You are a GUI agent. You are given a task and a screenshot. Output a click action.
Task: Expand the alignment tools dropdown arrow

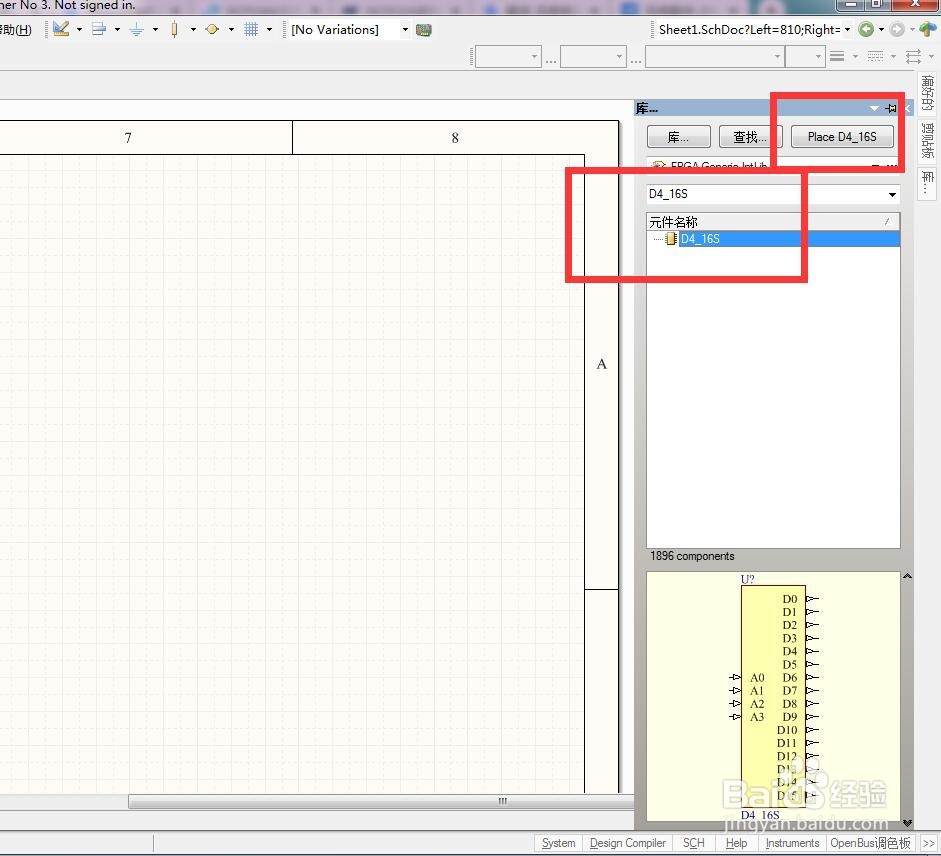(x=117, y=29)
